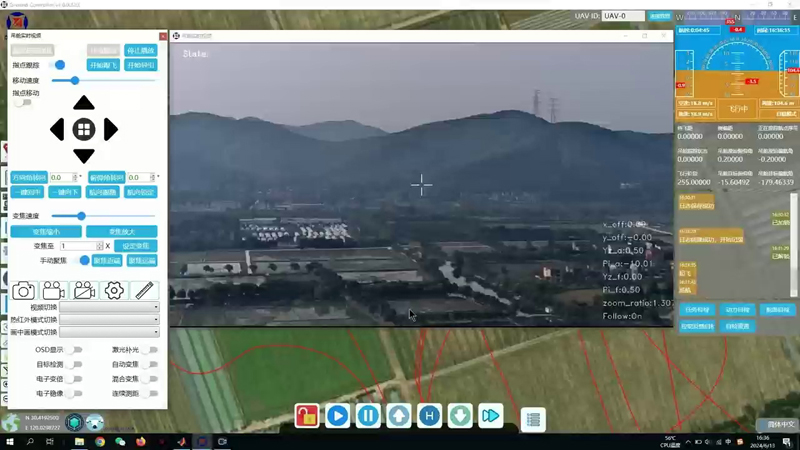Pan gimbal right with the right arrow
800x450 pixels.
click(x=111, y=129)
